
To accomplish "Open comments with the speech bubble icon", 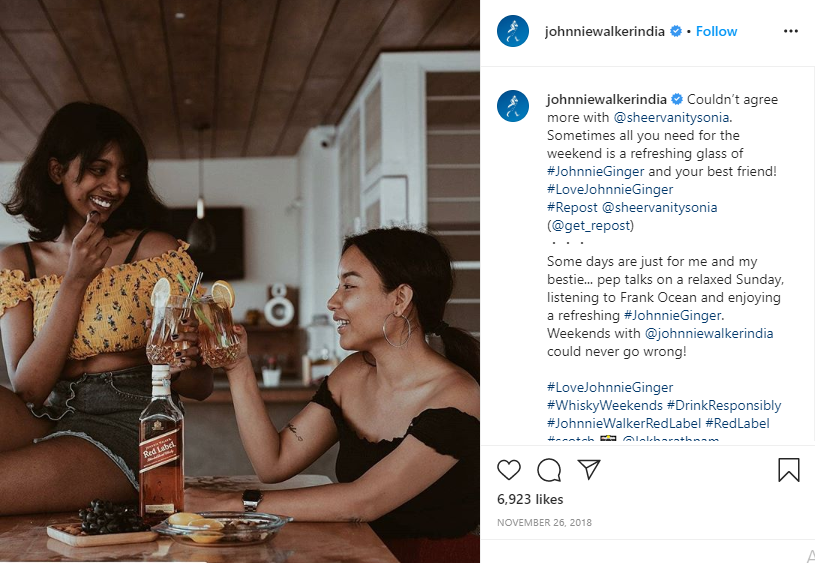I will pyautogui.click(x=549, y=470).
